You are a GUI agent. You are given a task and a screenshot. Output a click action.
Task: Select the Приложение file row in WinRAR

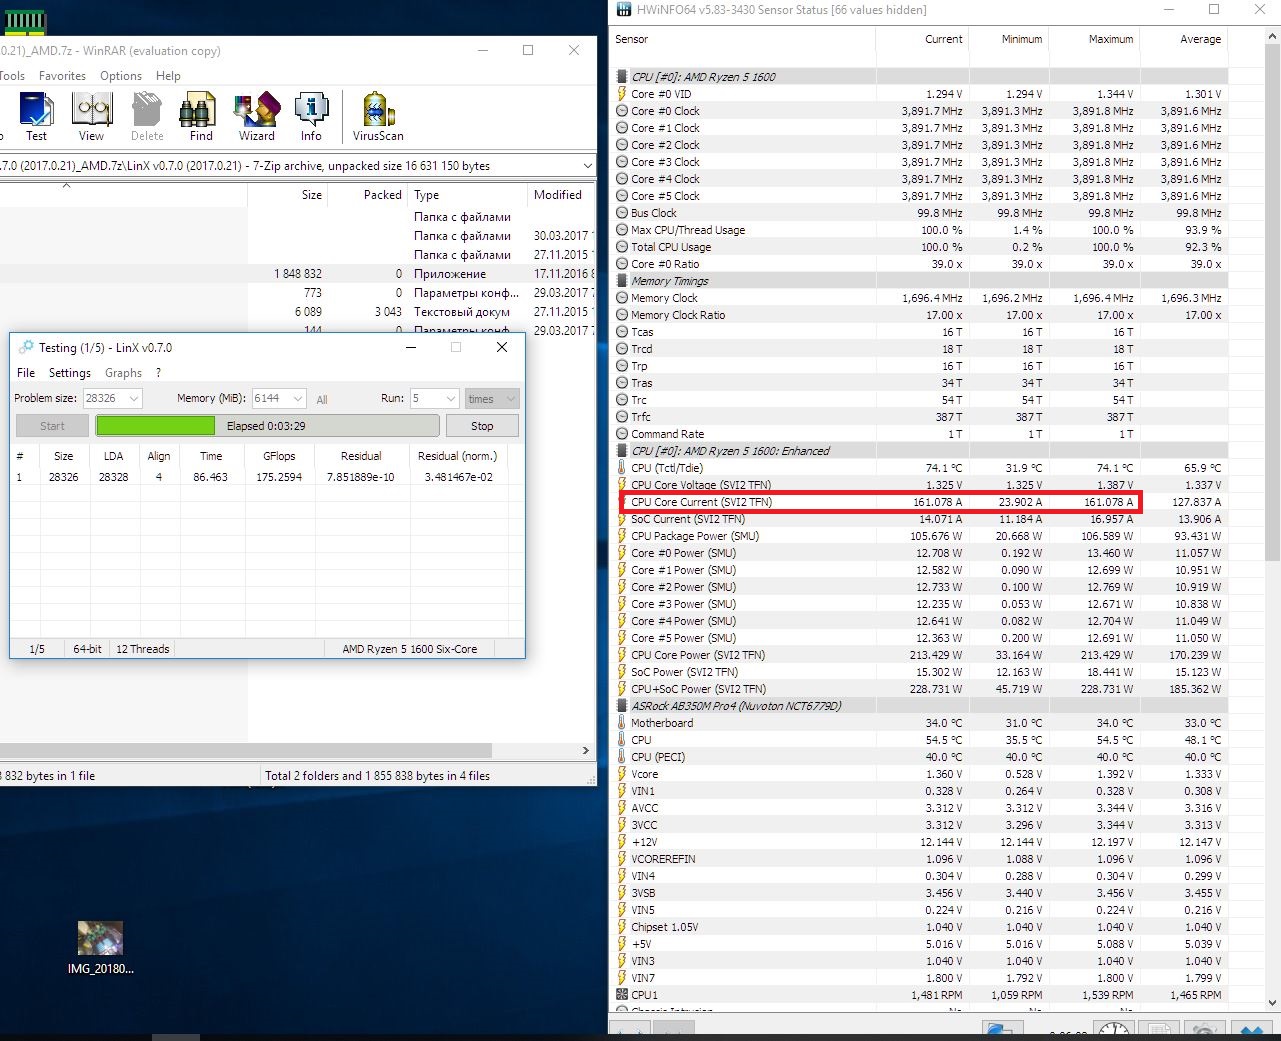tap(298, 274)
